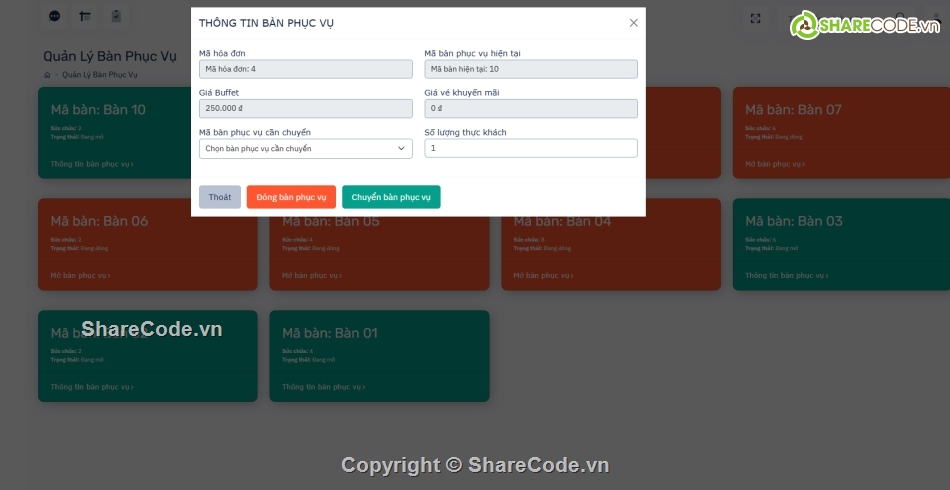Click 'Quản Lý Bàn Phục Vụ' breadcrumb link
Viewport: 950px width, 490px height.
[x=100, y=75]
